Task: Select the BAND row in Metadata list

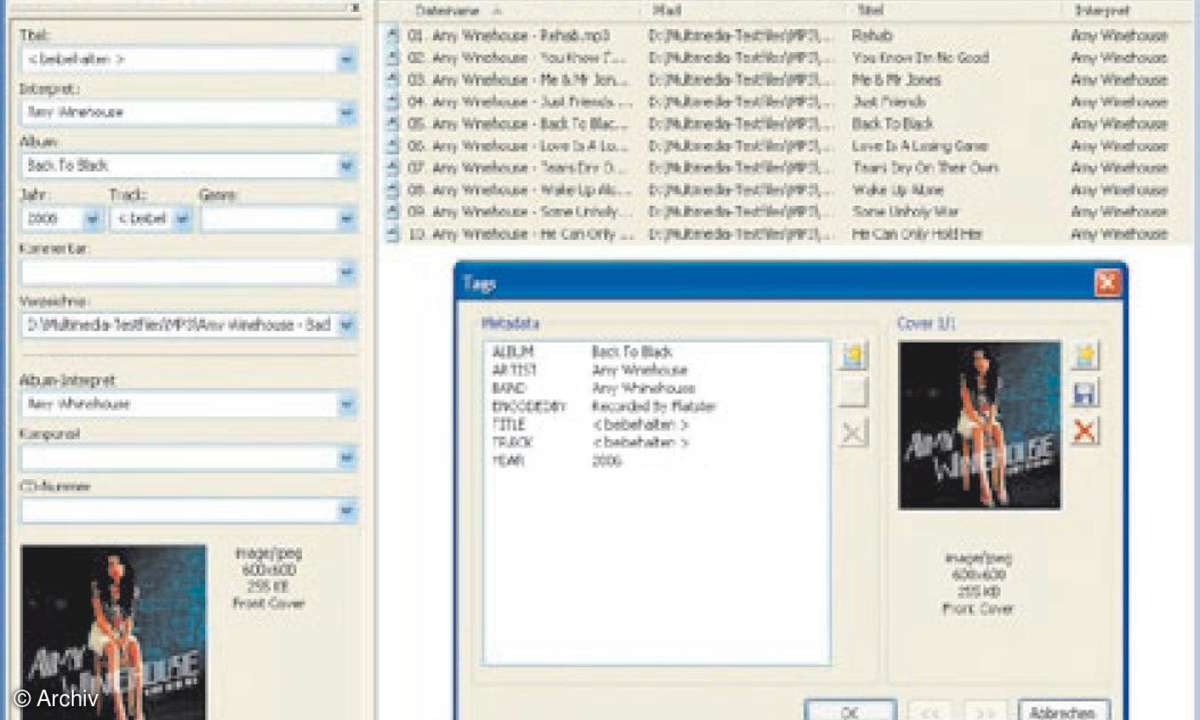Action: click(656, 388)
